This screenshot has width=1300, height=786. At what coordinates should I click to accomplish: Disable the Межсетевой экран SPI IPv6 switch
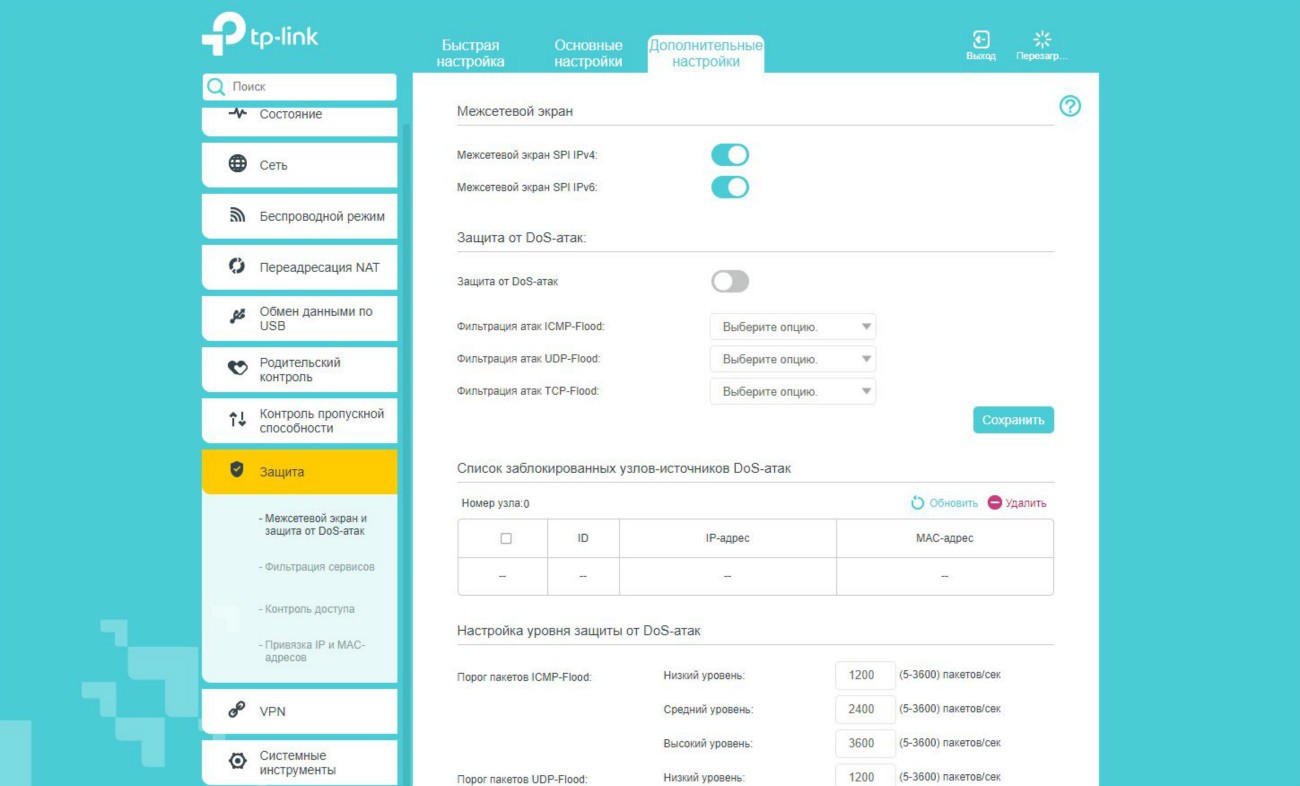tap(729, 187)
